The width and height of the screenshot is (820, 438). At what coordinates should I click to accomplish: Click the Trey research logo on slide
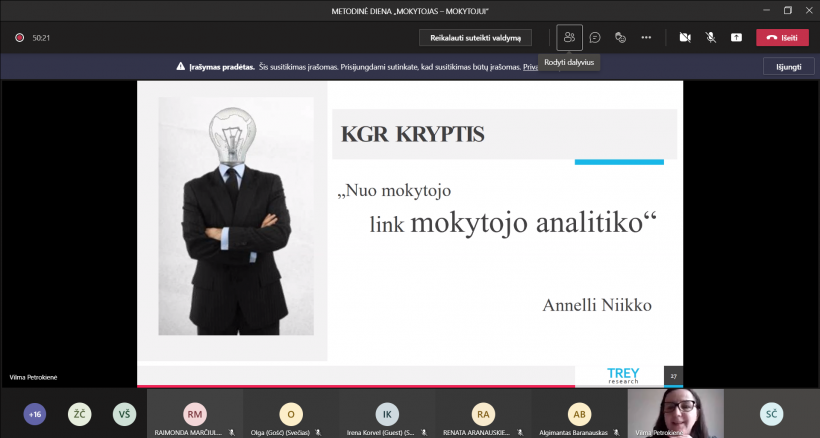click(623, 375)
